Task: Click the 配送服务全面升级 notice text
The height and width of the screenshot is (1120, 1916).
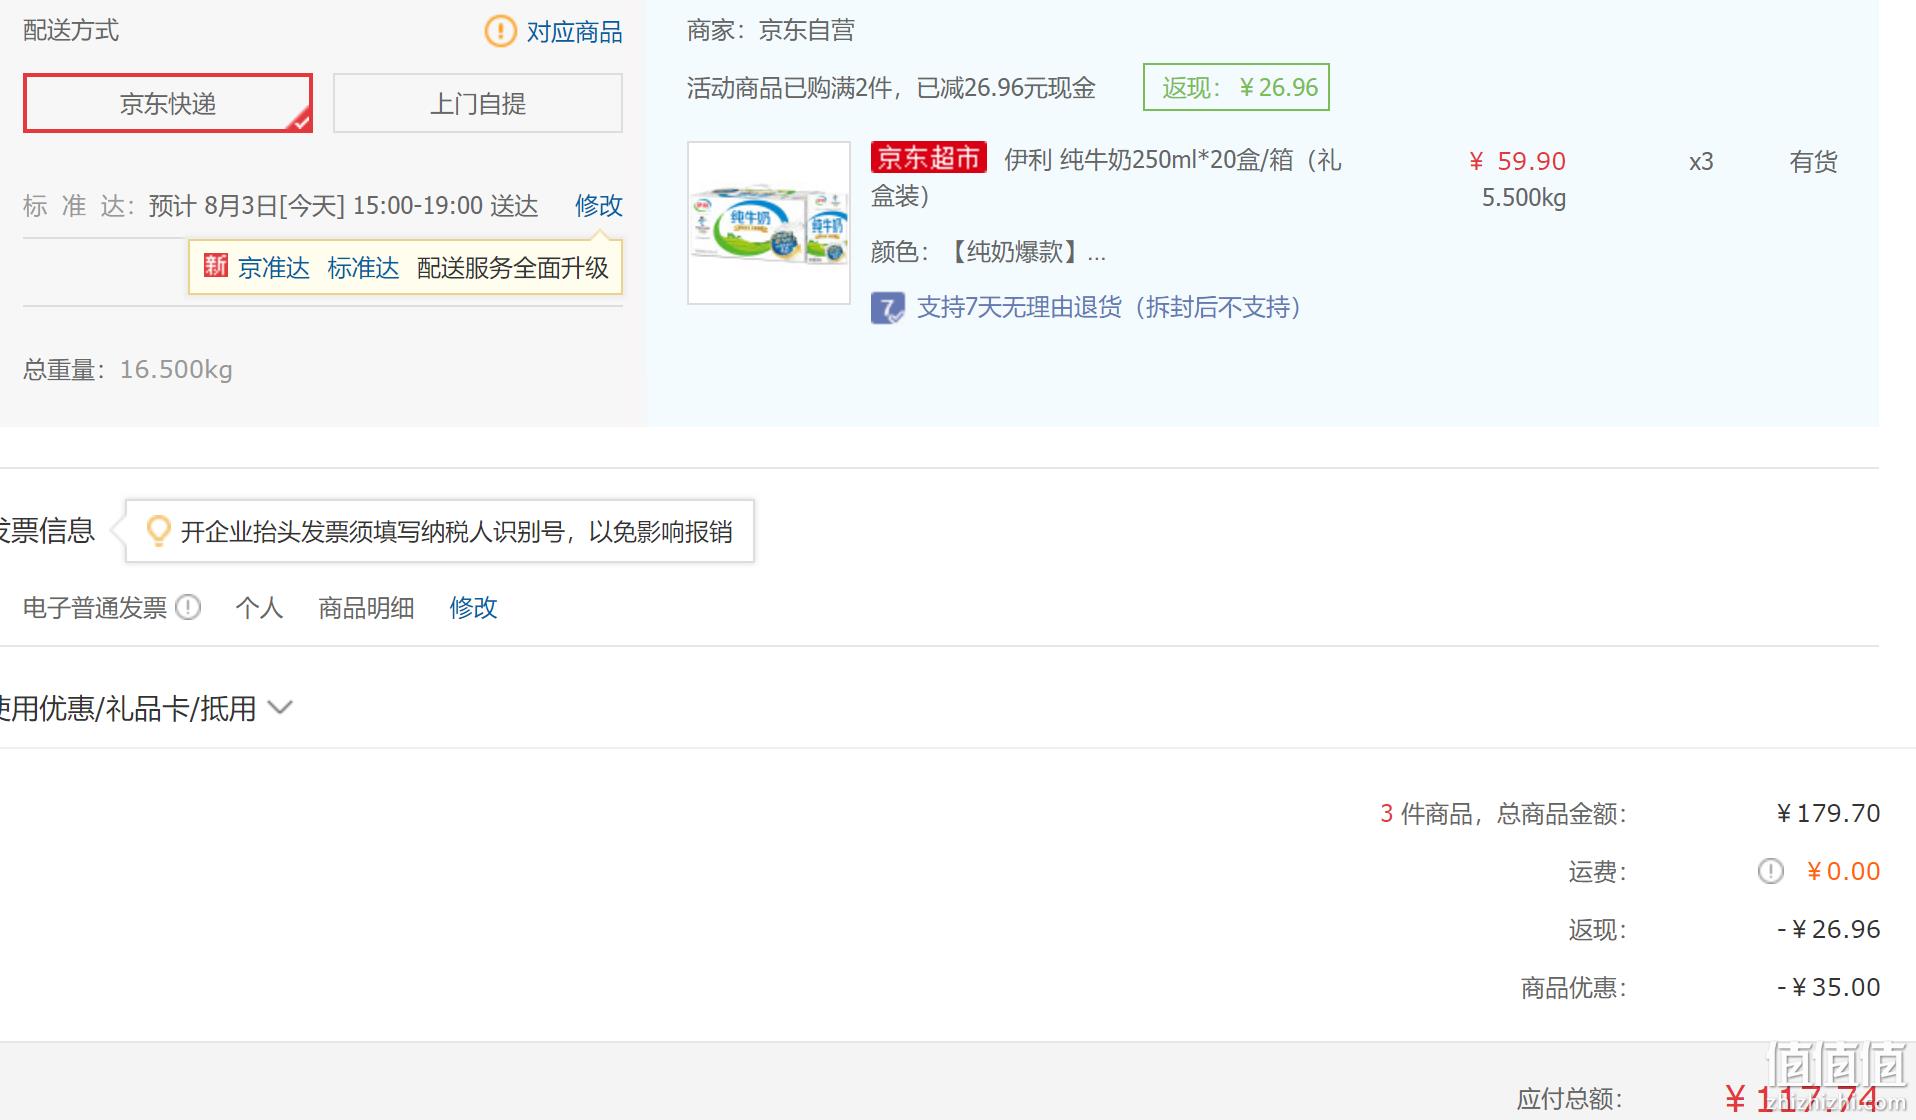Action: pyautogui.click(x=512, y=267)
